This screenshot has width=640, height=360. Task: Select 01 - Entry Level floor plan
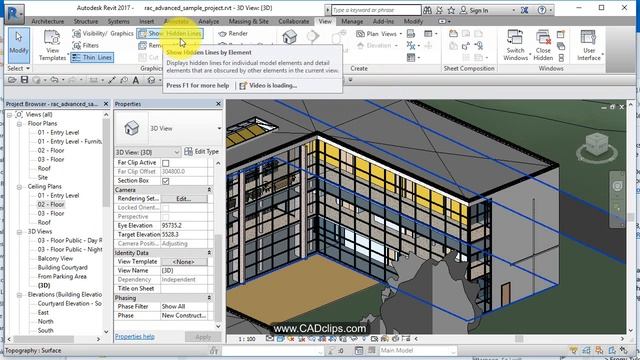(x=58, y=133)
